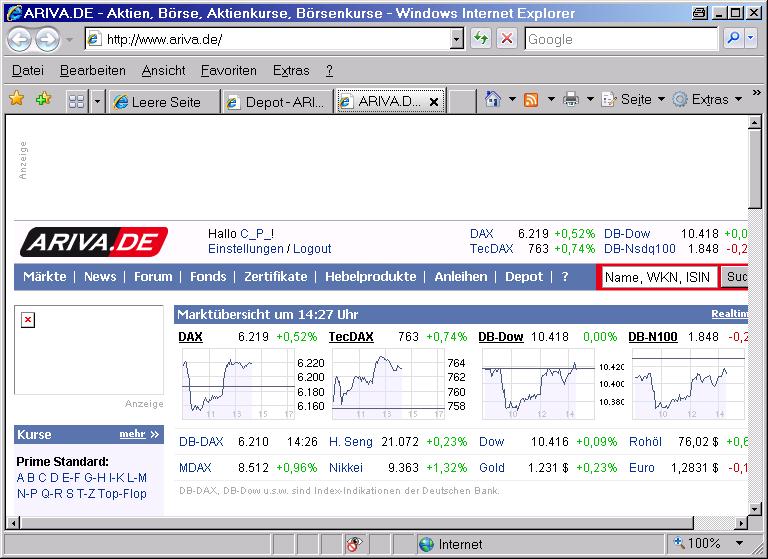
Task: Click the browser Back button
Action: click(21, 39)
